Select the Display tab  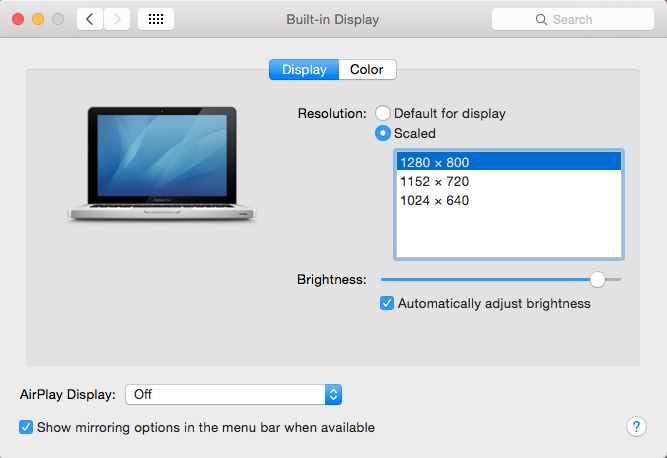[x=304, y=70]
